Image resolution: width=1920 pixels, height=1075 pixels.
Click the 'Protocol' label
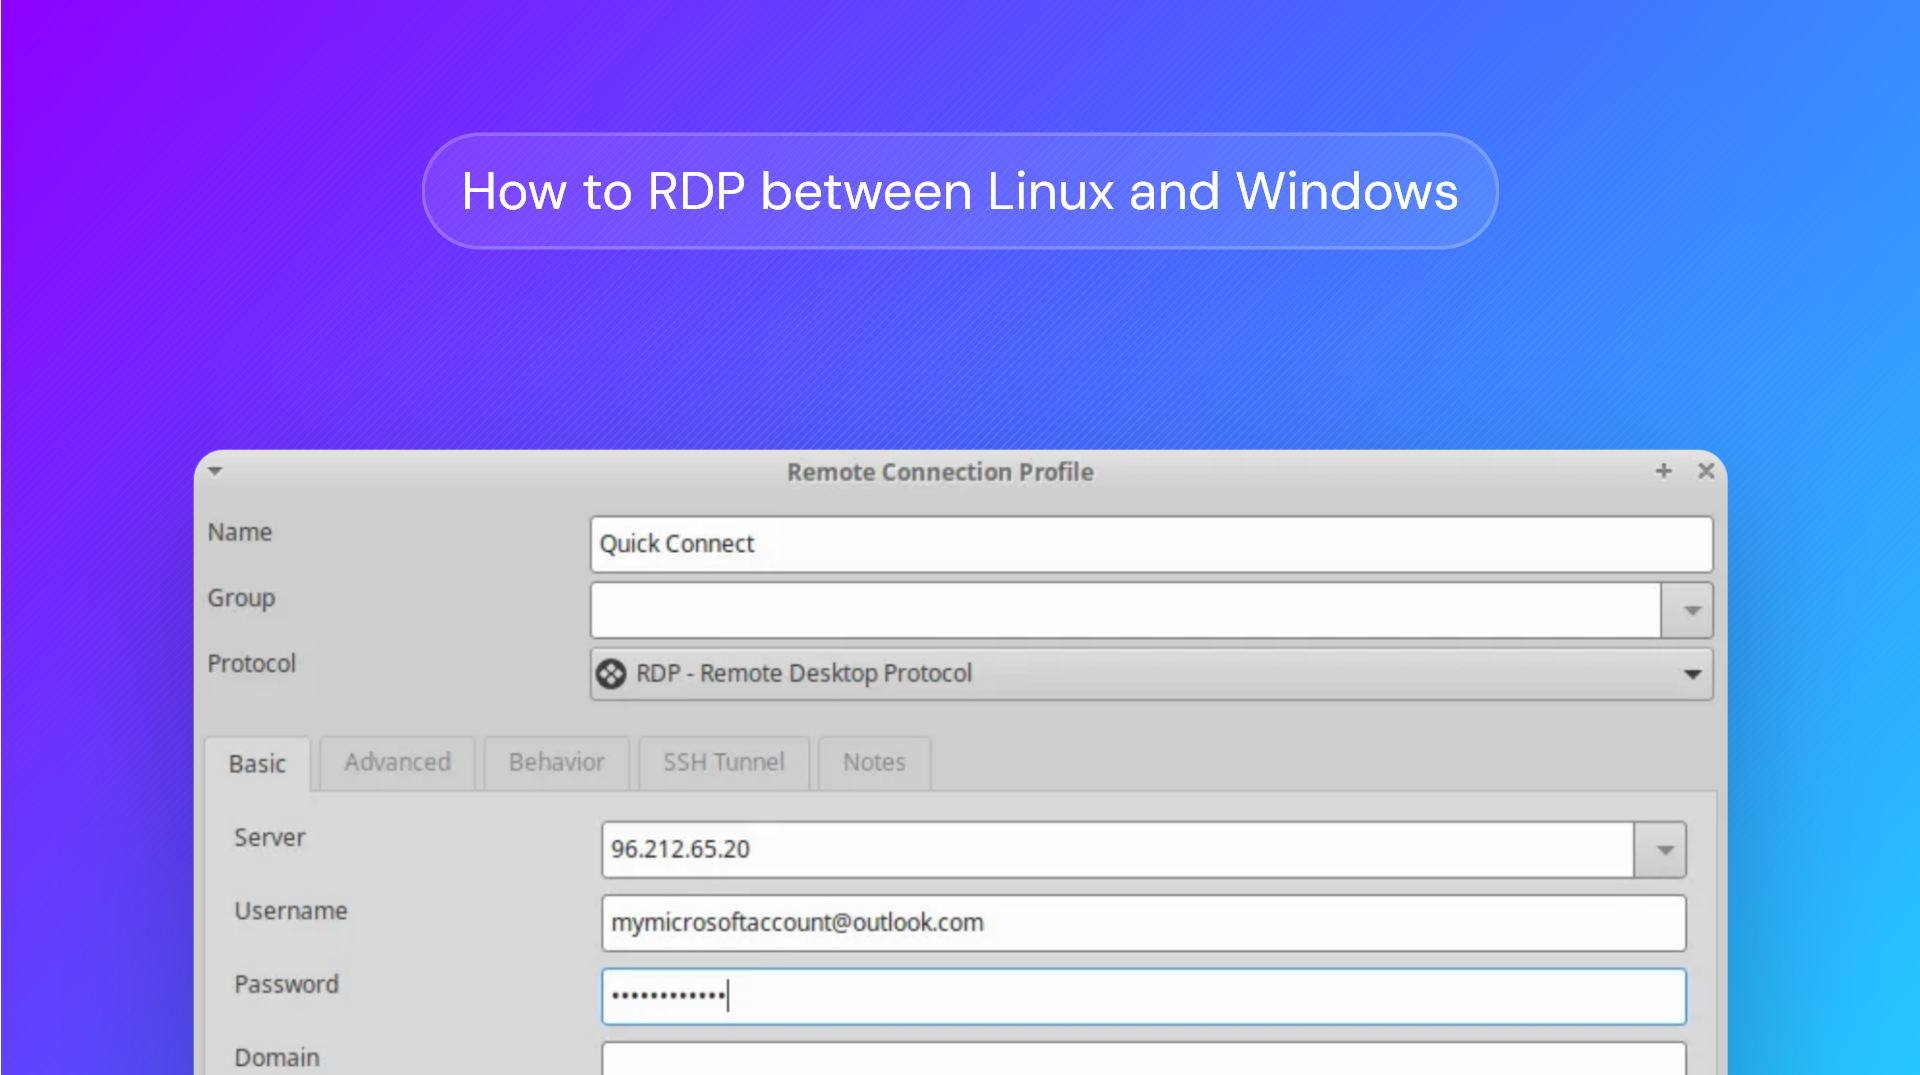pos(252,664)
